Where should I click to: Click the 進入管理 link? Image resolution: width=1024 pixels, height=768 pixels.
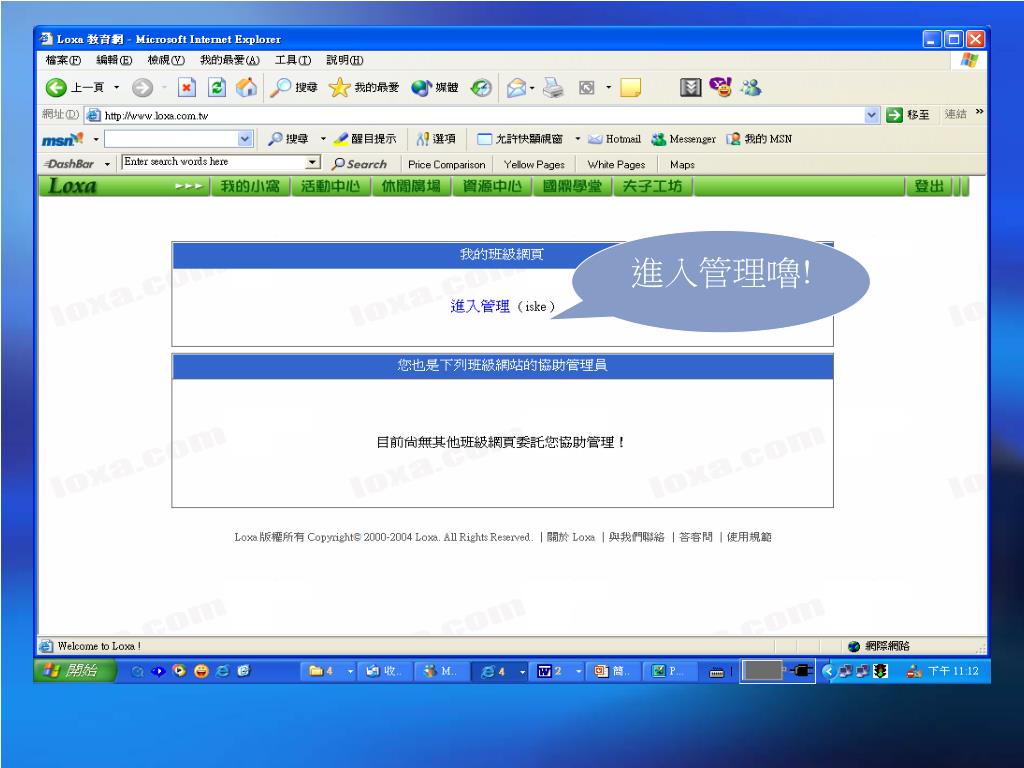(480, 306)
